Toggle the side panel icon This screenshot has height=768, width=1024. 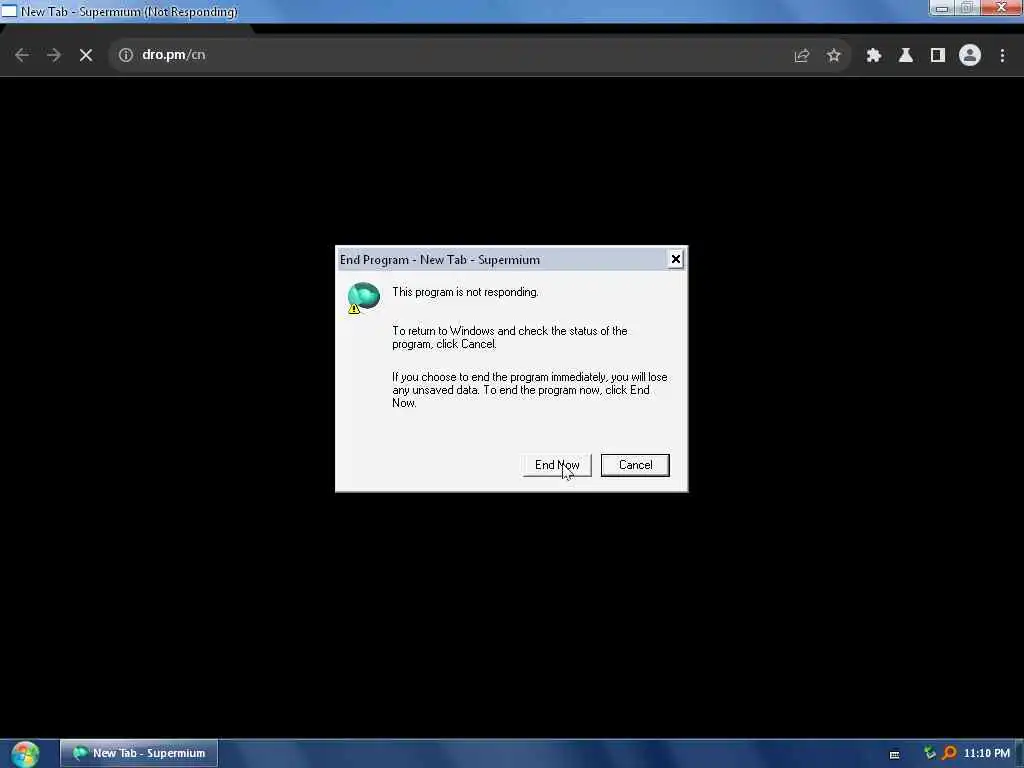(938, 56)
